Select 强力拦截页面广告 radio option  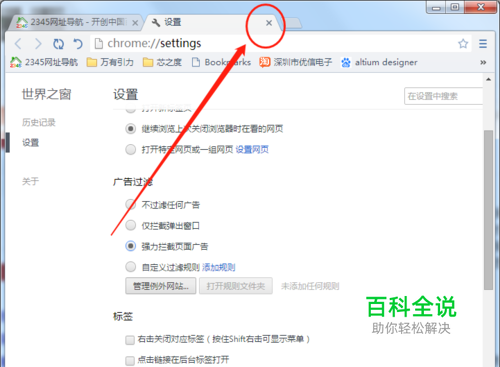[x=131, y=246]
